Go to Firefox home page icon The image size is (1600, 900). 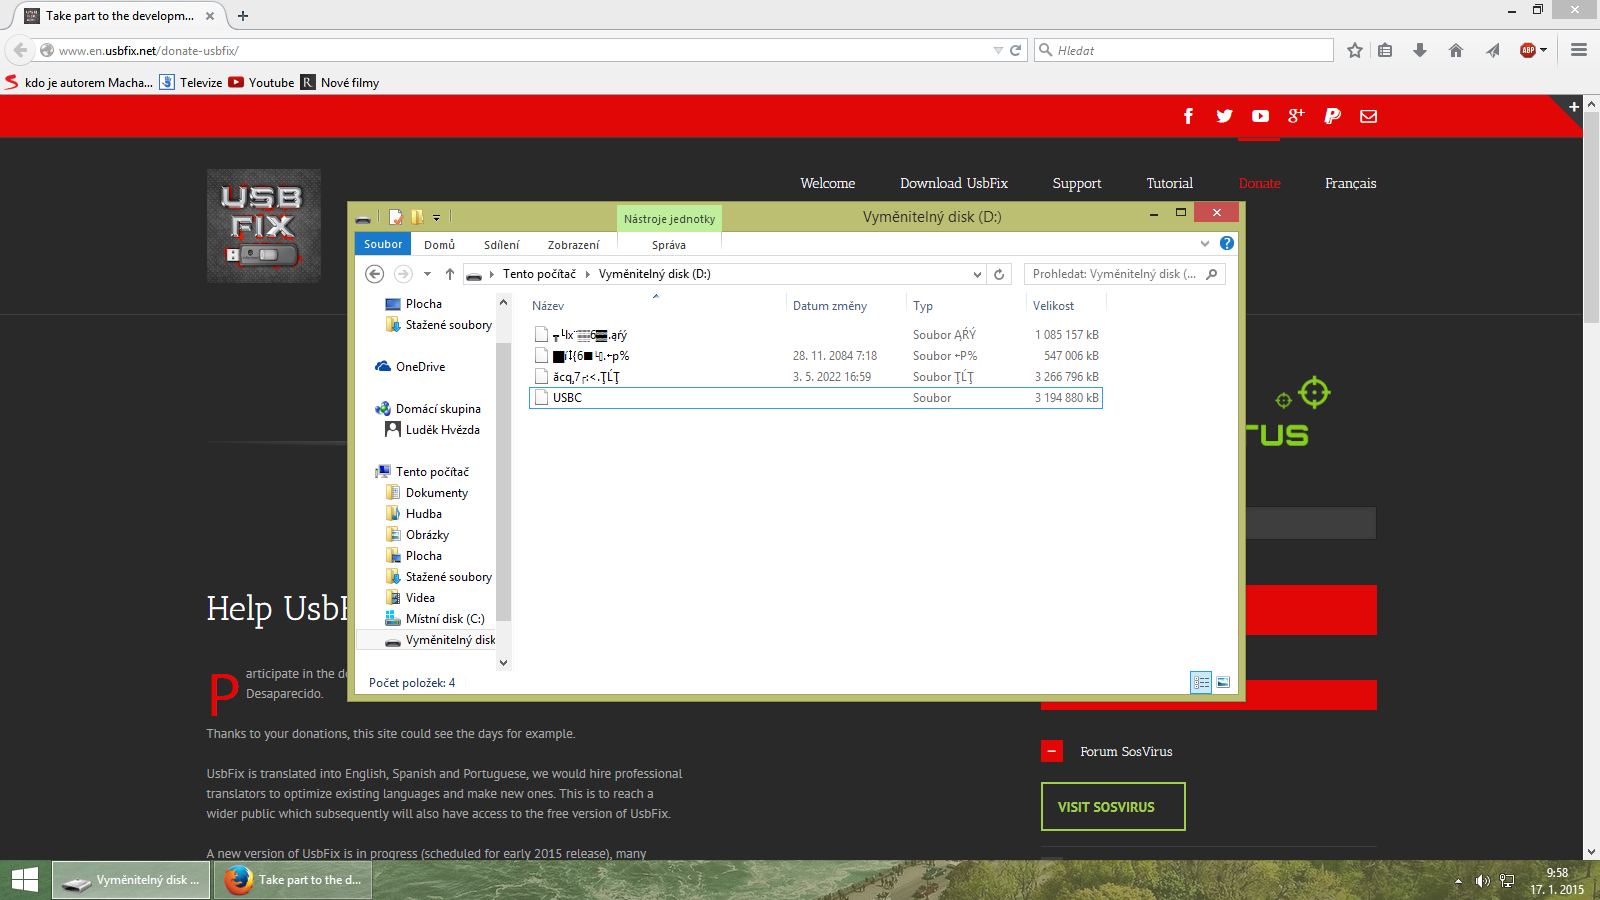point(1456,50)
